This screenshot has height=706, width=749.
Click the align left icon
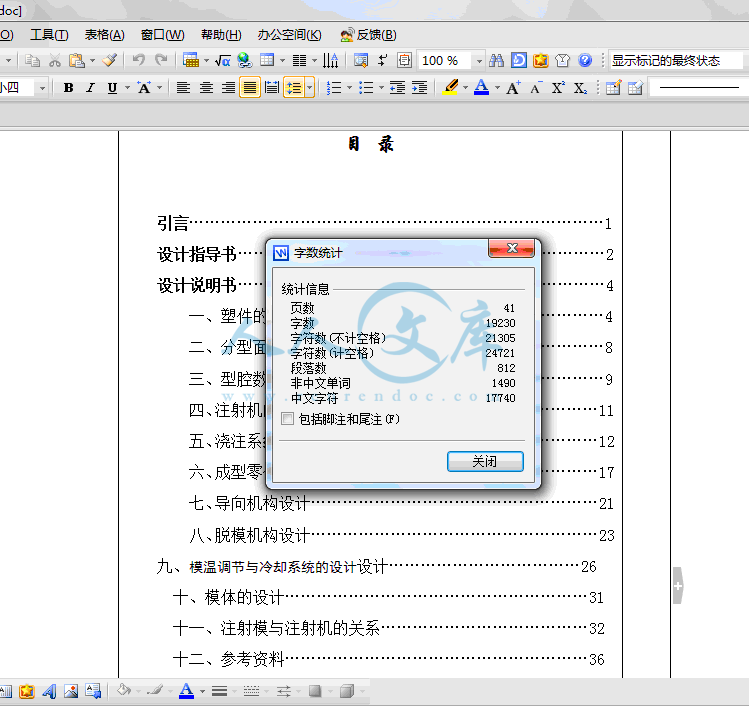[183, 88]
